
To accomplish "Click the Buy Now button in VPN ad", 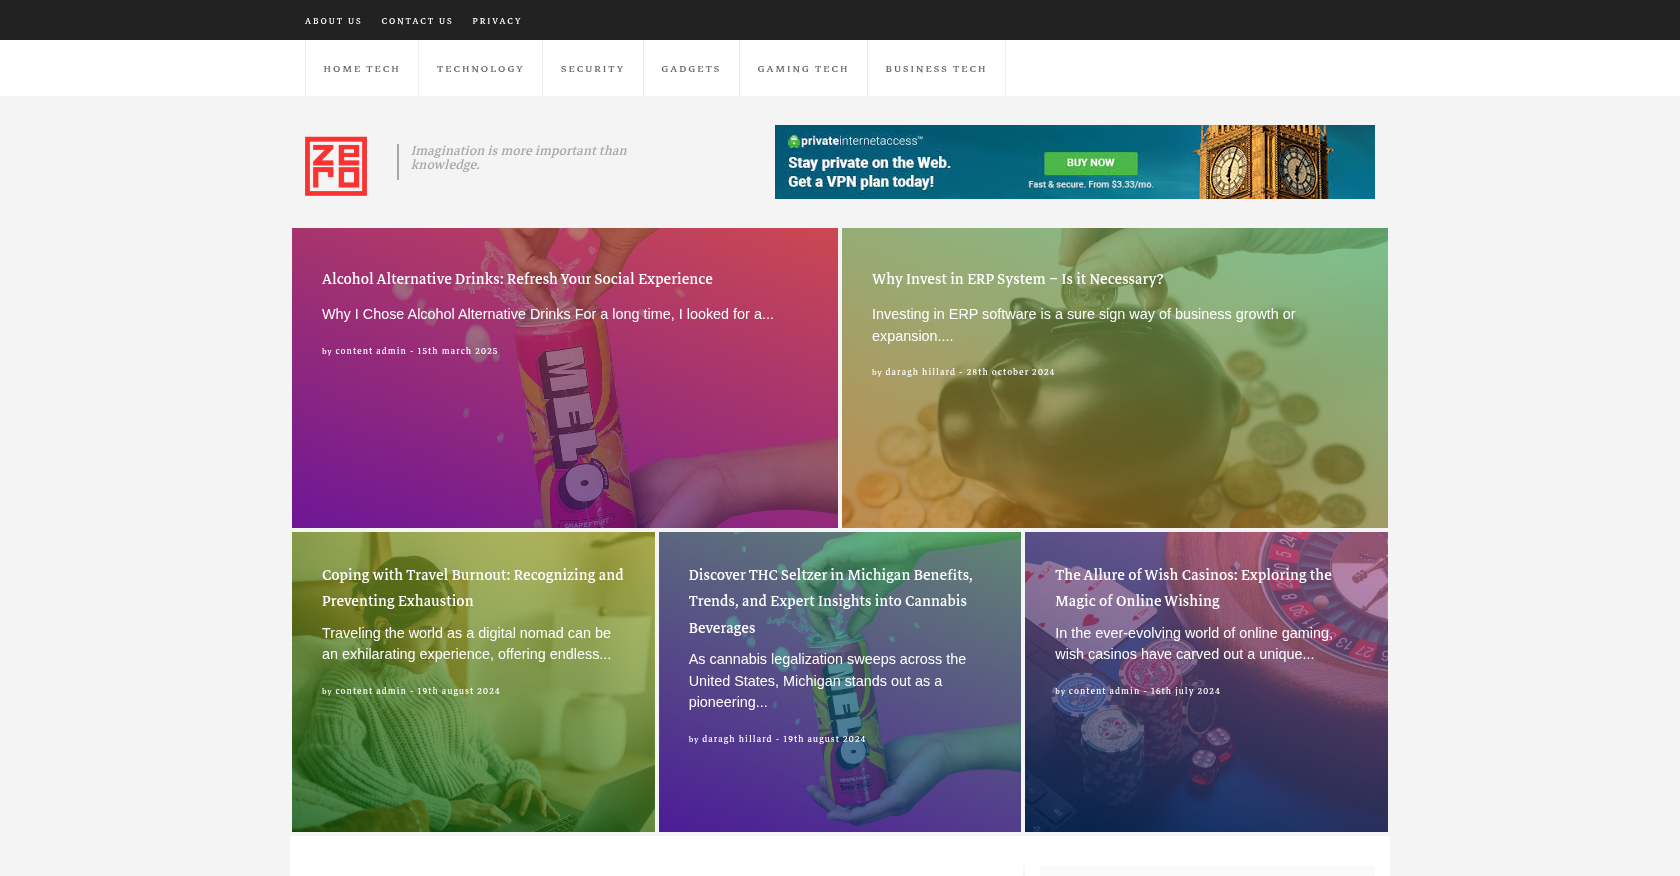I will click(1090, 163).
